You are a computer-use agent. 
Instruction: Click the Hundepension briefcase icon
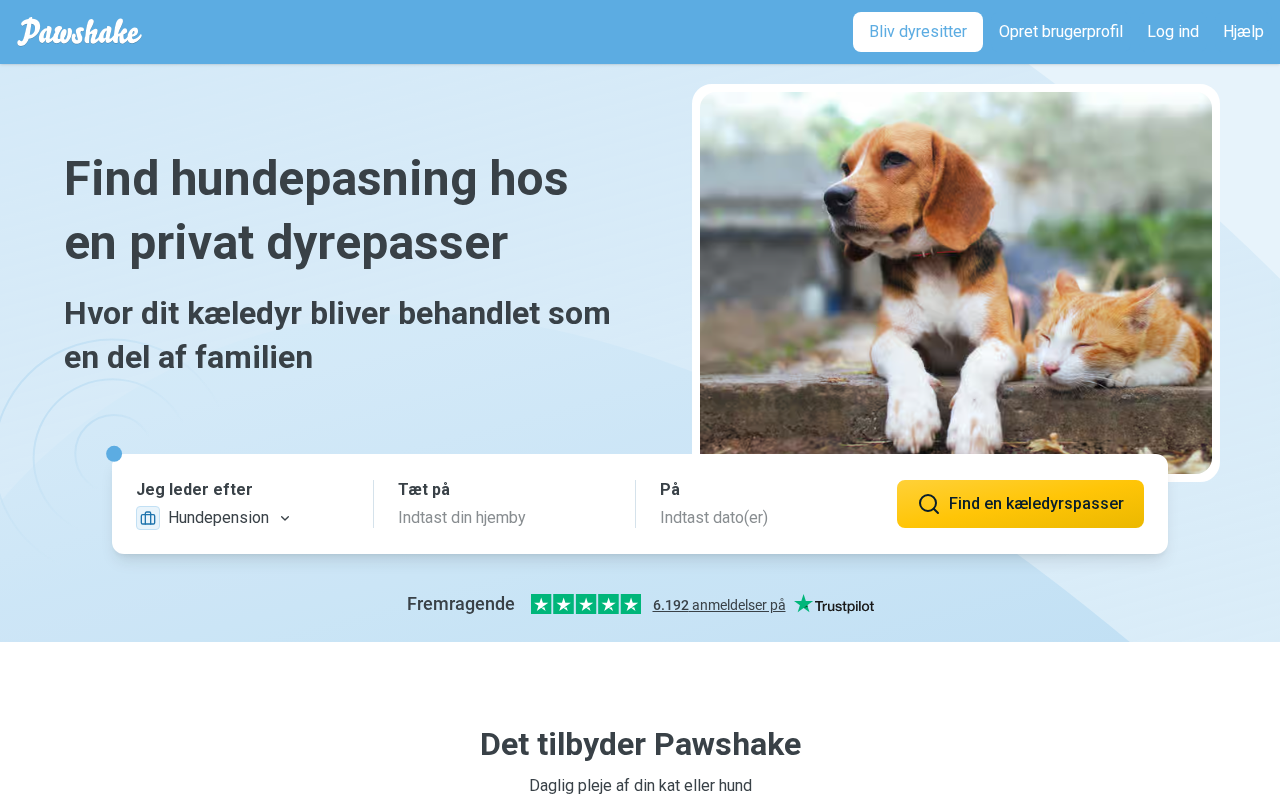tap(148, 518)
